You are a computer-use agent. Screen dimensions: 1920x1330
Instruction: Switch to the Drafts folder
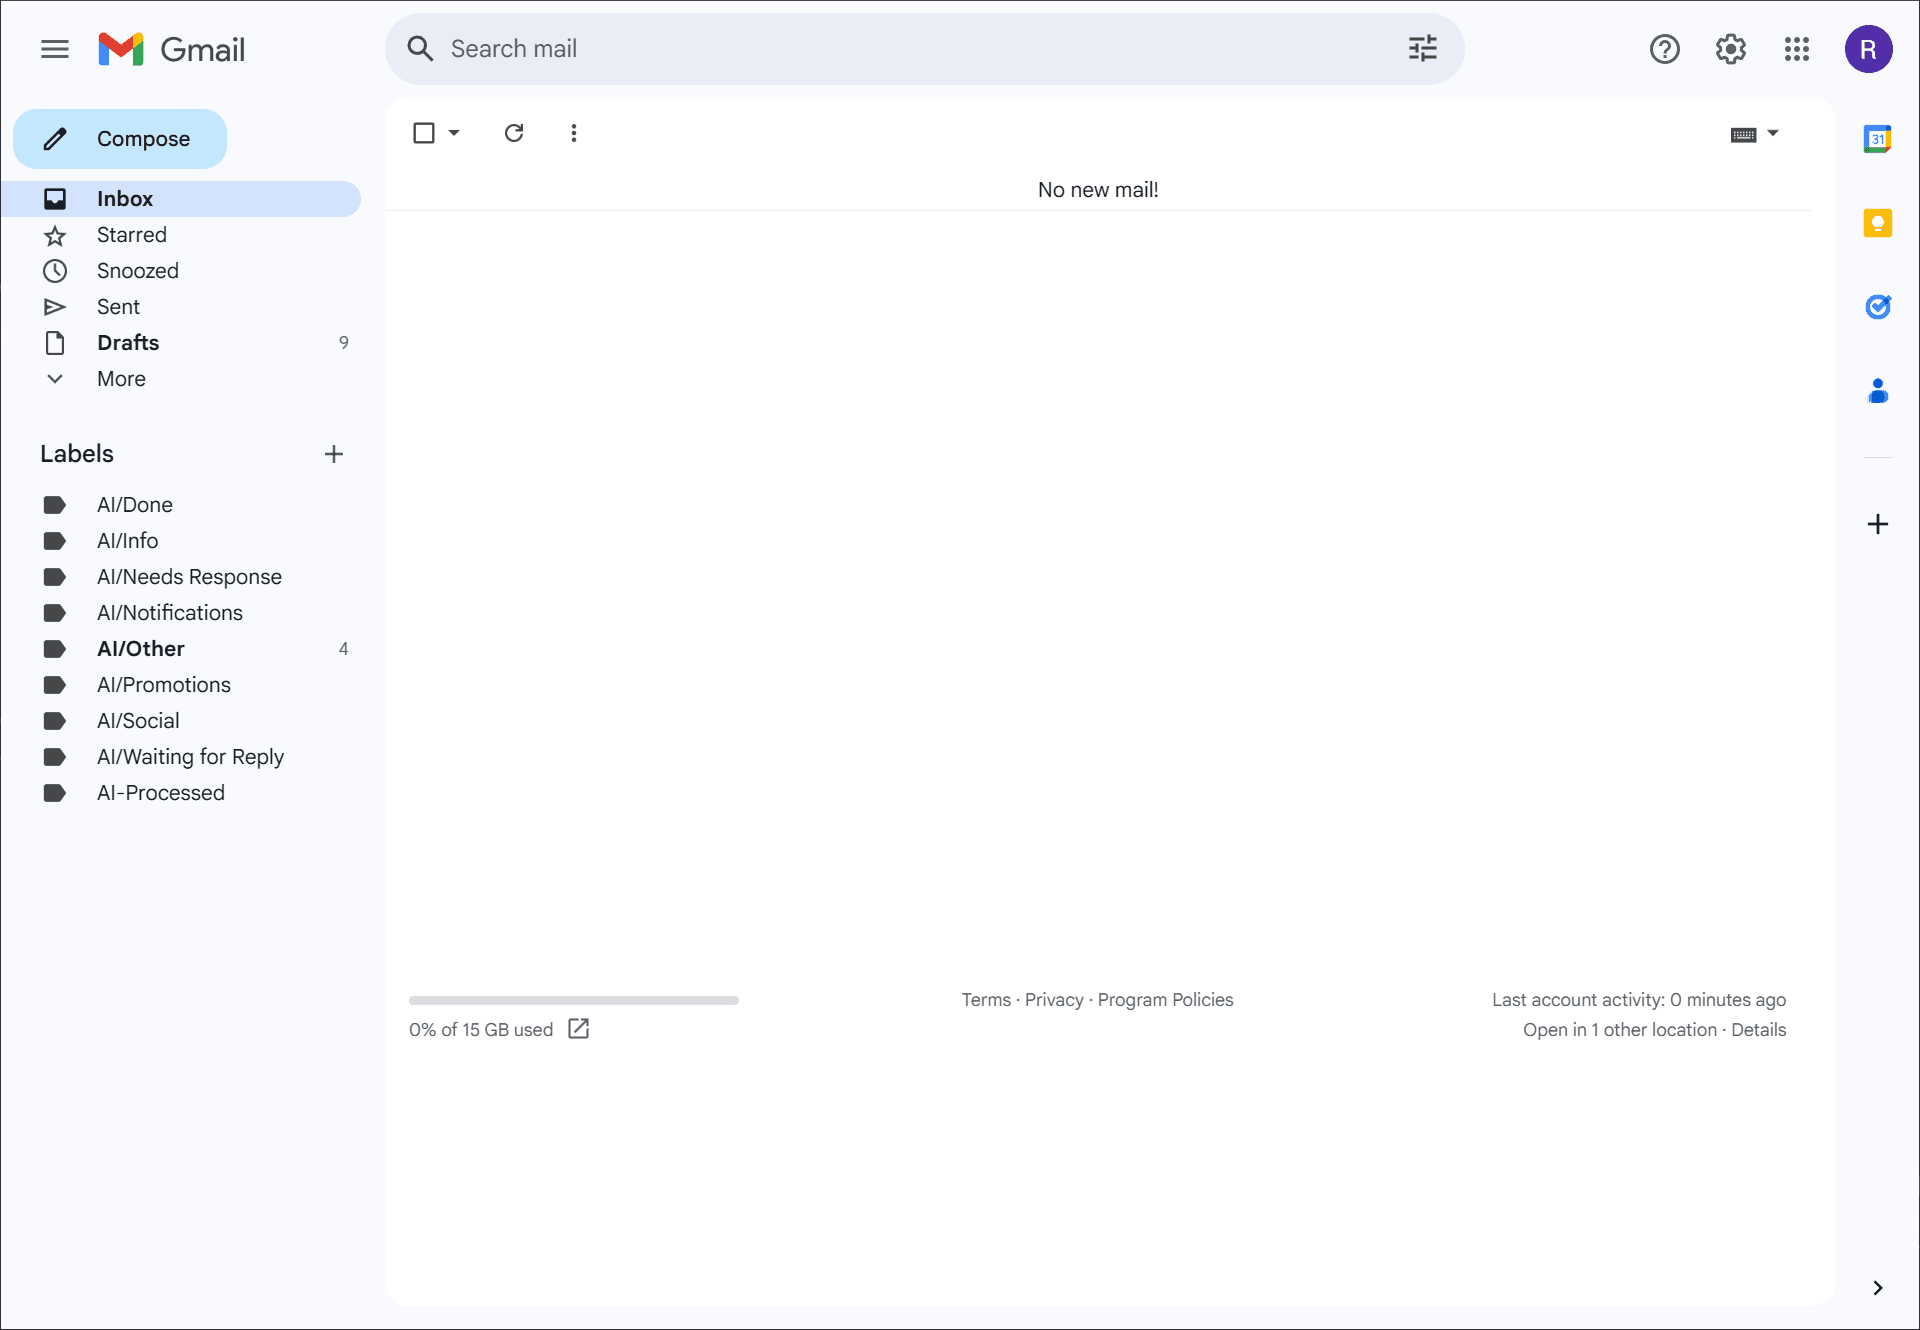(x=128, y=342)
